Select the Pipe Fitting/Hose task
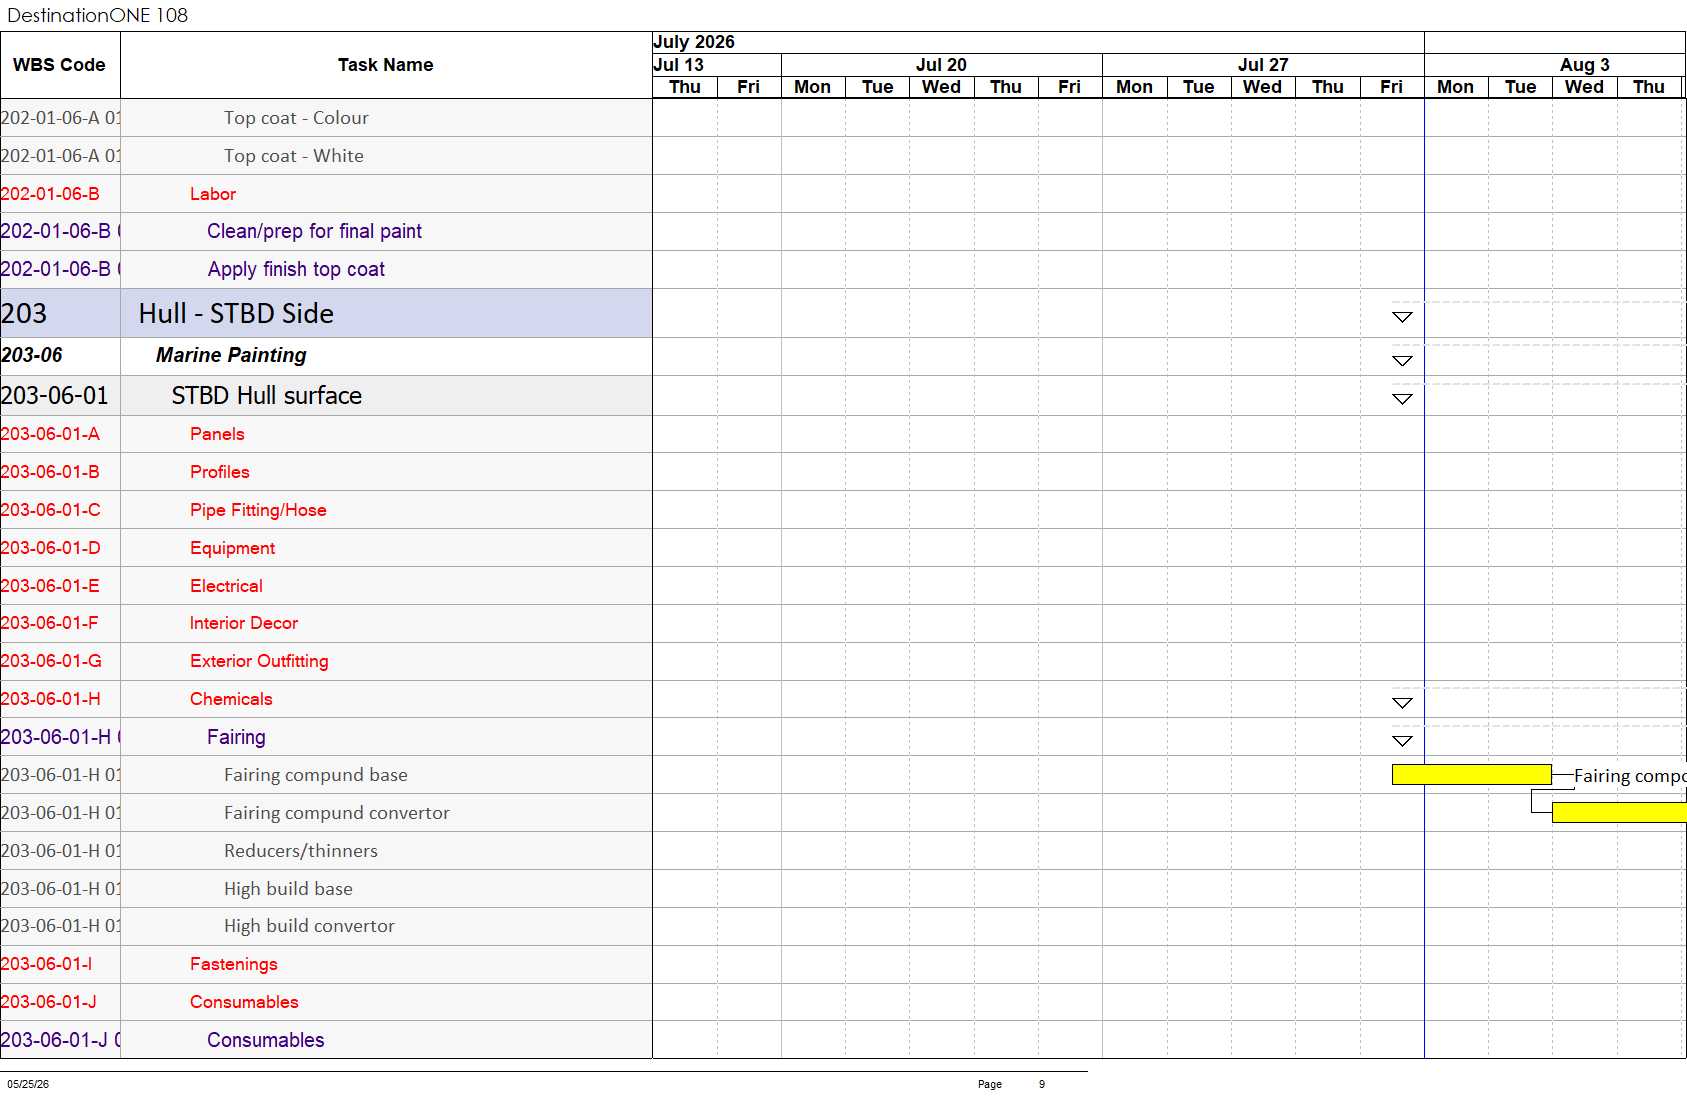Viewport: 1687px width, 1097px height. pyautogui.click(x=258, y=510)
